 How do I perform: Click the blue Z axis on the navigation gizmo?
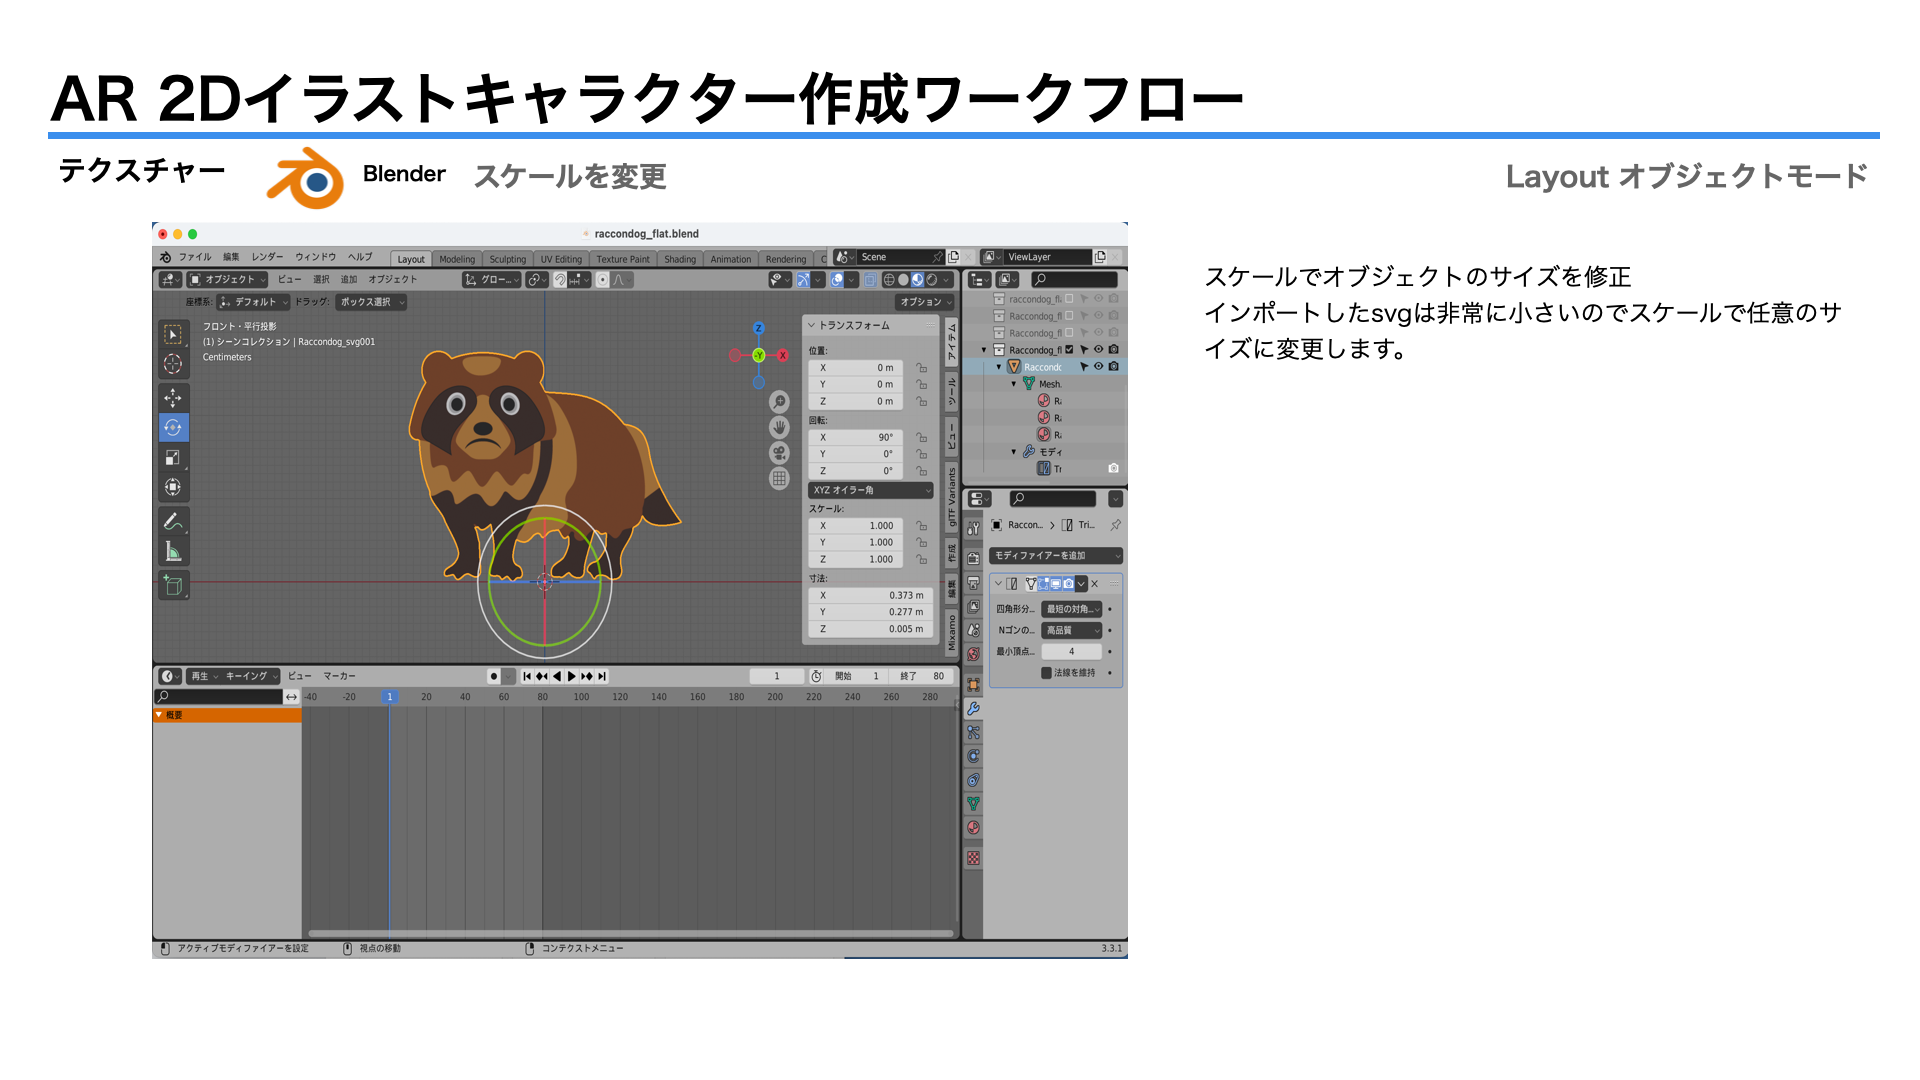(758, 328)
